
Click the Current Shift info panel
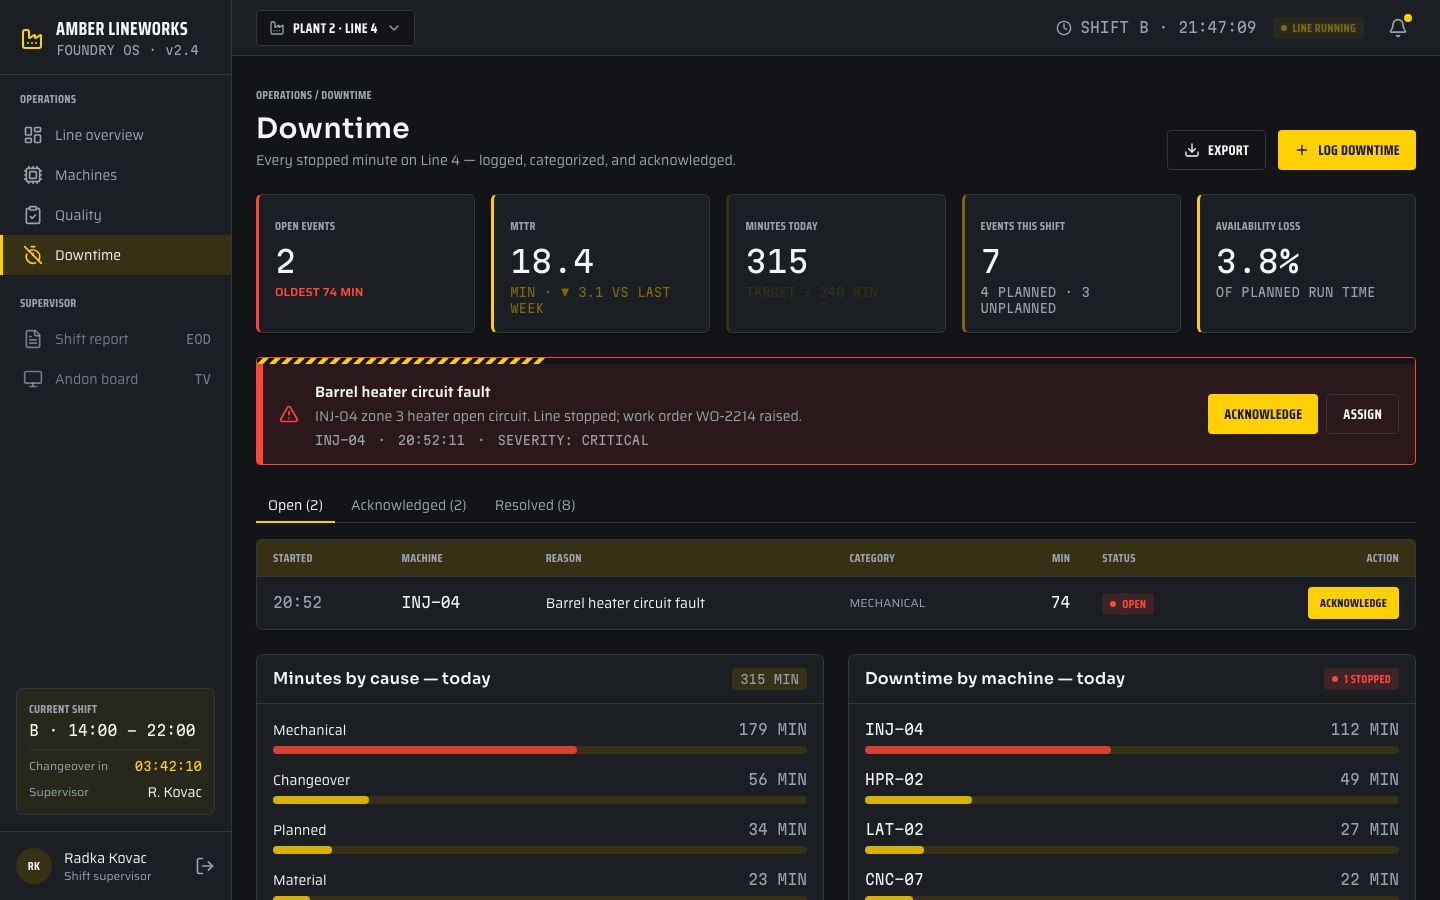115,751
